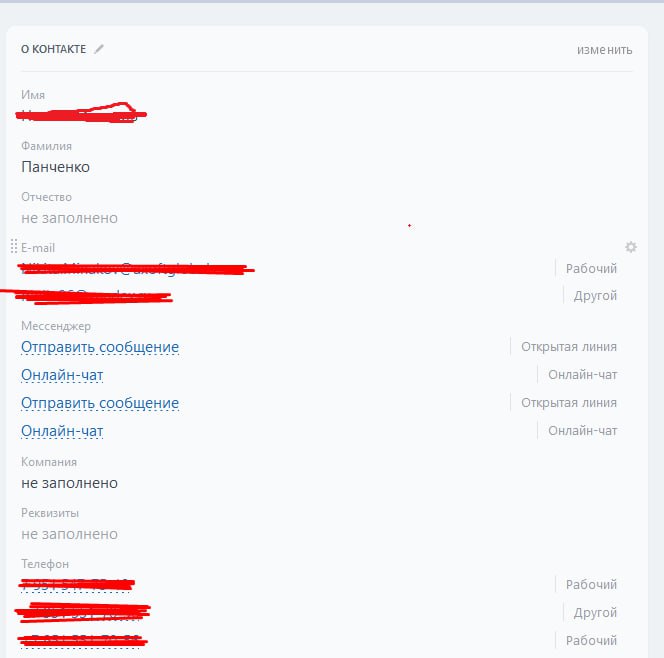Click the Рабочий label of first phone

tap(591, 584)
